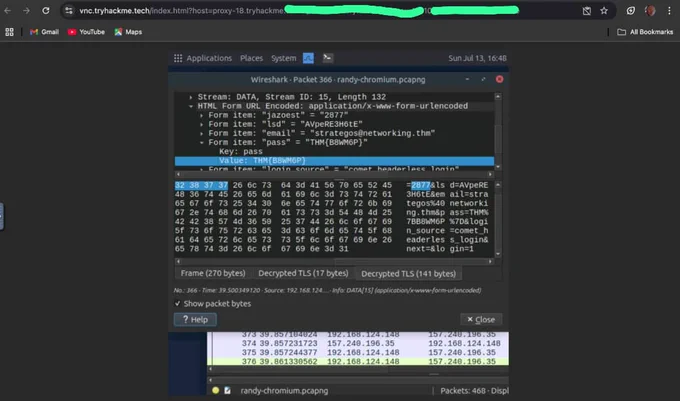Close the Packet 366 dialog with red button
This screenshot has width=680, height=401.
[x=500, y=79]
